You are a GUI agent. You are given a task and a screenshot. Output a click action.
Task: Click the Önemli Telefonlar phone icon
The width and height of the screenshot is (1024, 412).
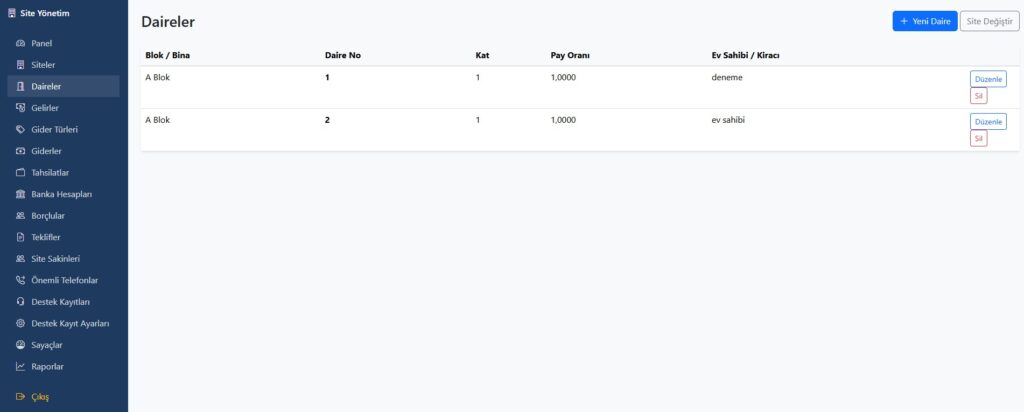(21, 281)
